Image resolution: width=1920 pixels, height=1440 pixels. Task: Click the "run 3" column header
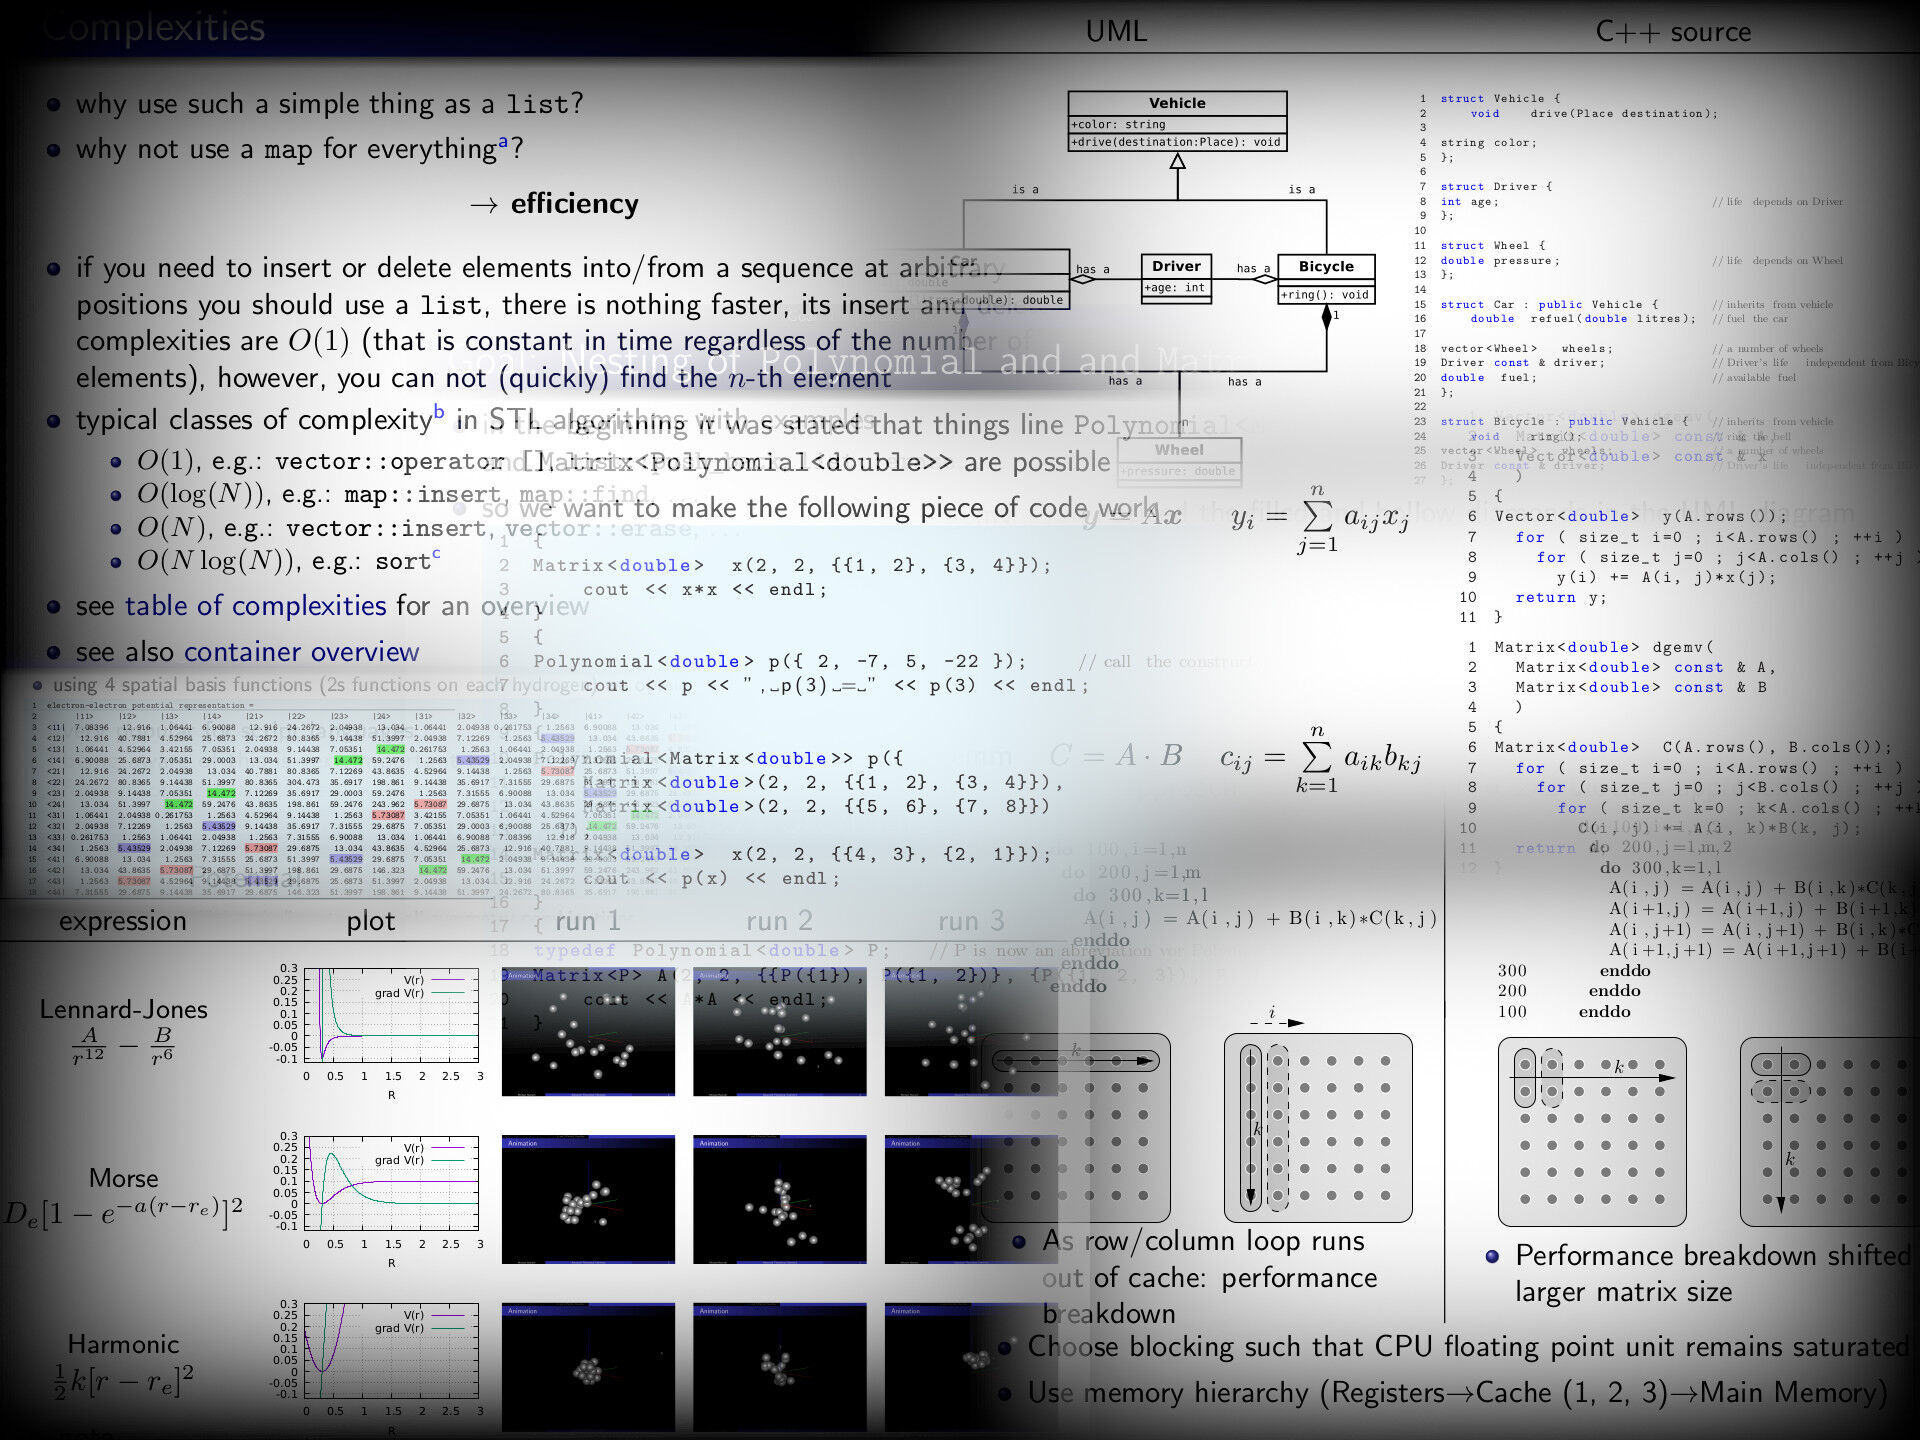click(971, 921)
